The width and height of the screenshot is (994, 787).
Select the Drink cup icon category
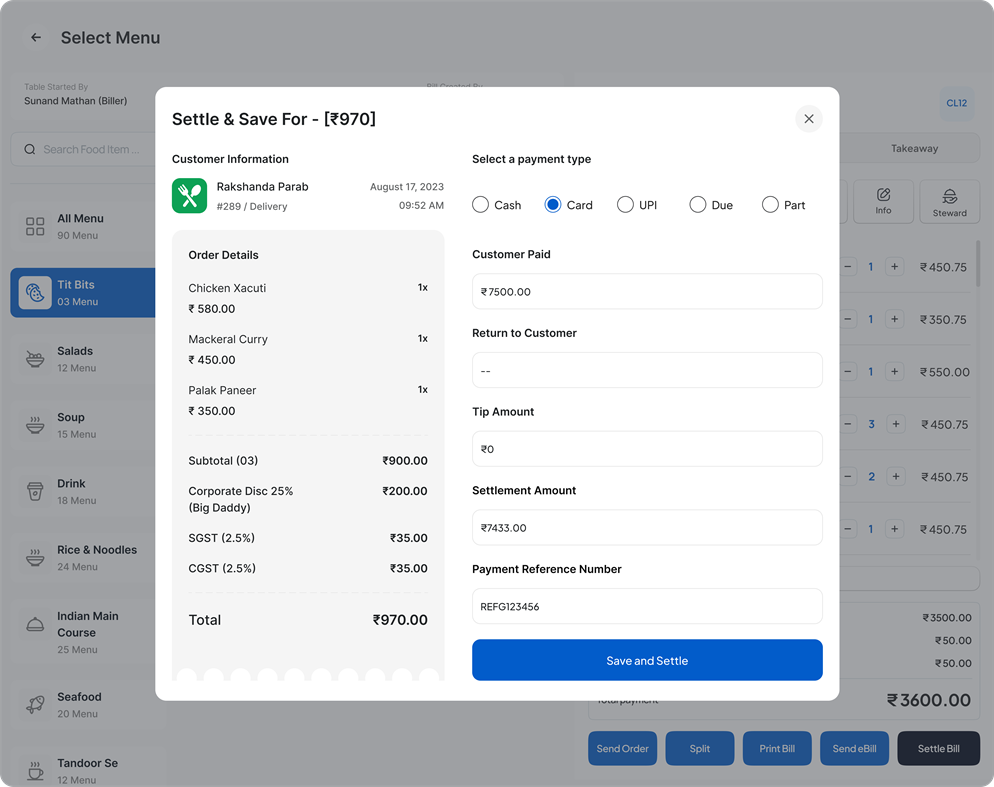(x=35, y=491)
